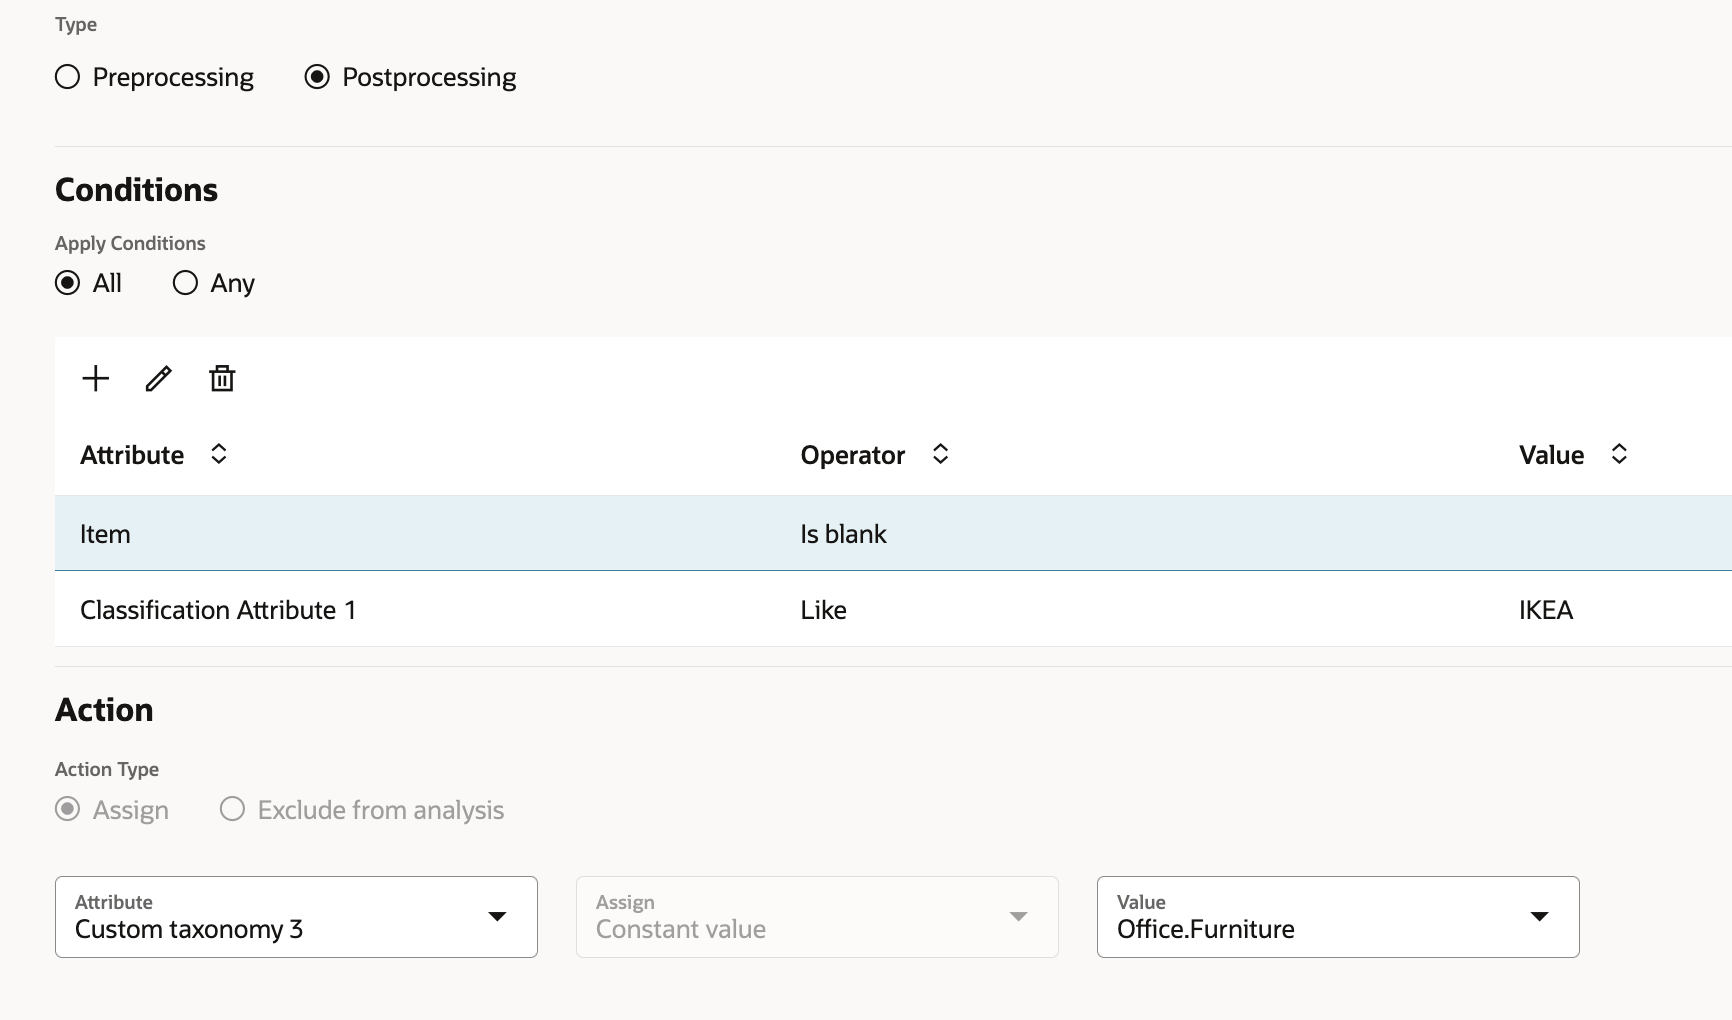Choose the All conditions option
The width and height of the screenshot is (1732, 1020).
pyautogui.click(x=68, y=283)
